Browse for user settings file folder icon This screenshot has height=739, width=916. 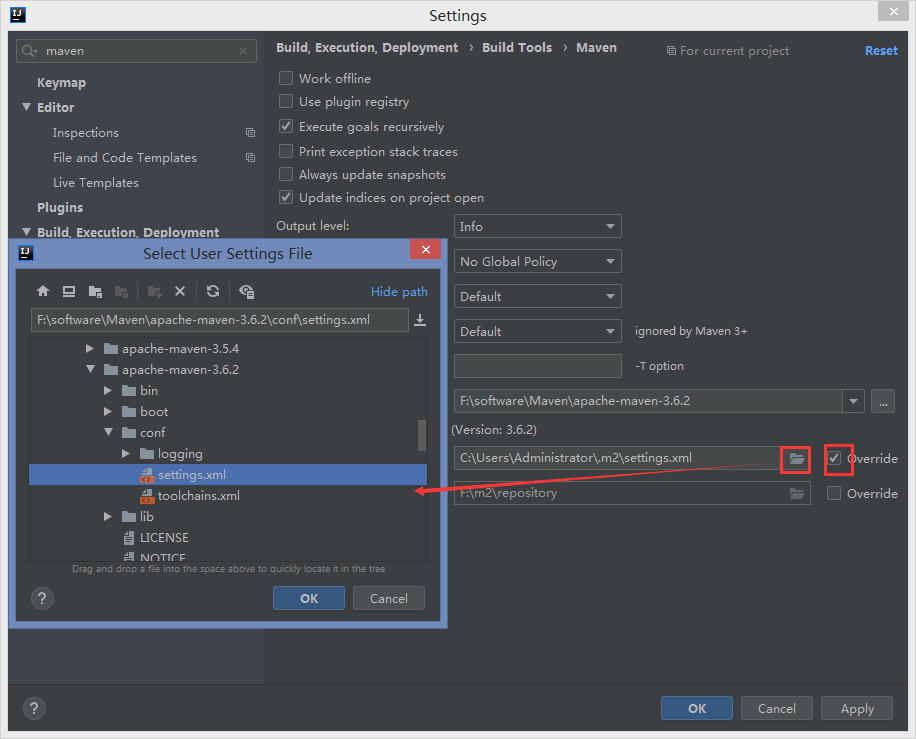tap(796, 459)
